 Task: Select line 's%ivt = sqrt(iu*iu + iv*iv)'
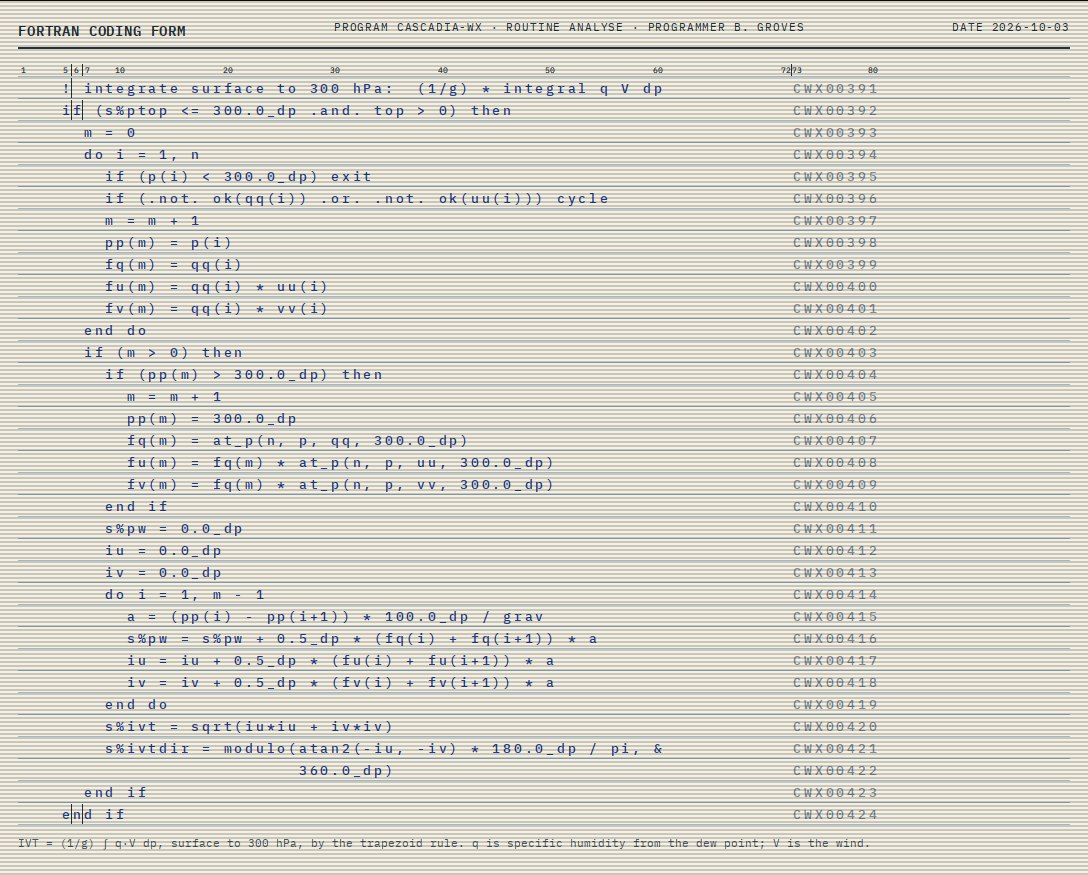point(249,727)
